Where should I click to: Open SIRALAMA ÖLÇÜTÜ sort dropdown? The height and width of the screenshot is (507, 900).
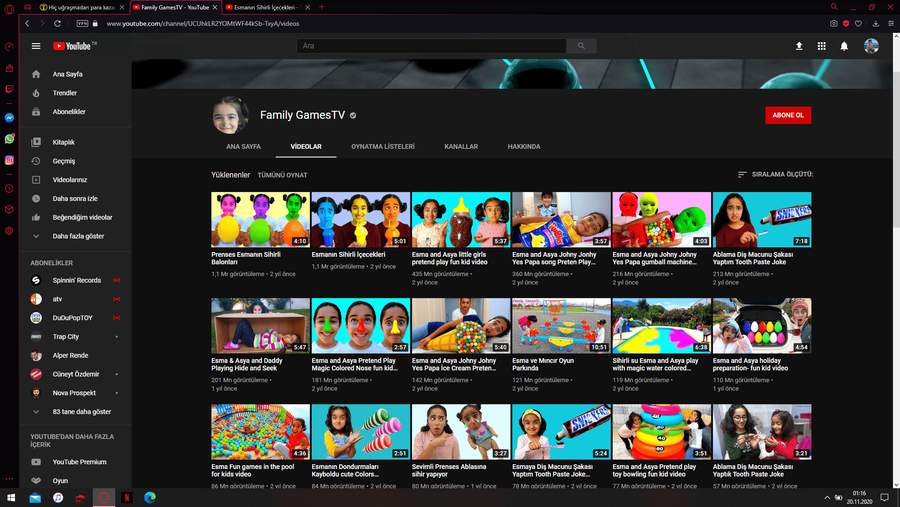(775, 175)
